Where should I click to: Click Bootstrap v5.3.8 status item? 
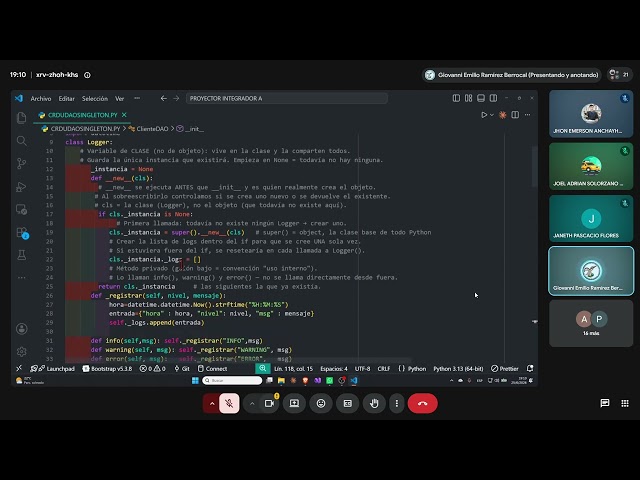[108, 369]
